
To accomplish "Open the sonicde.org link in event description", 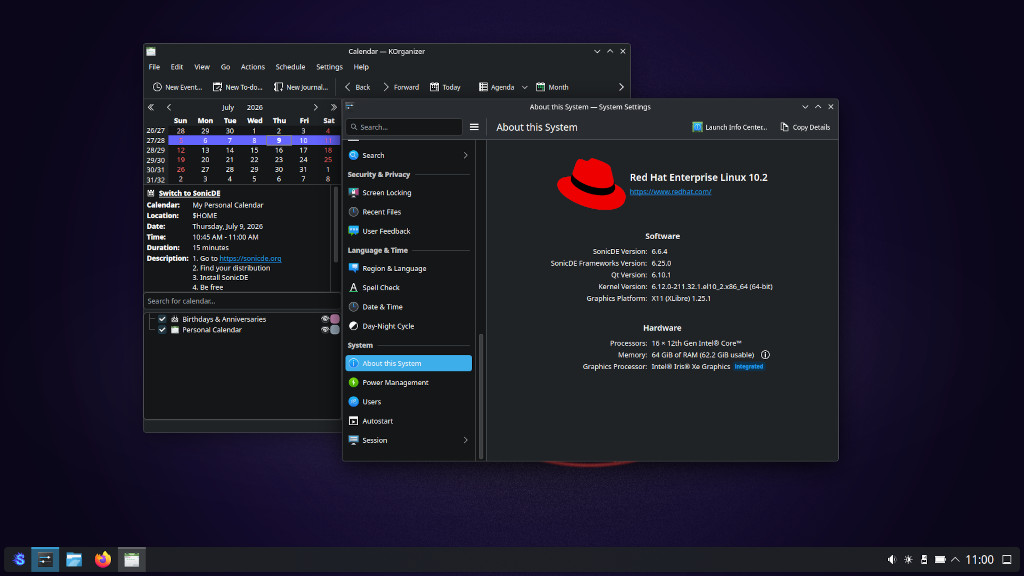I will point(250,259).
